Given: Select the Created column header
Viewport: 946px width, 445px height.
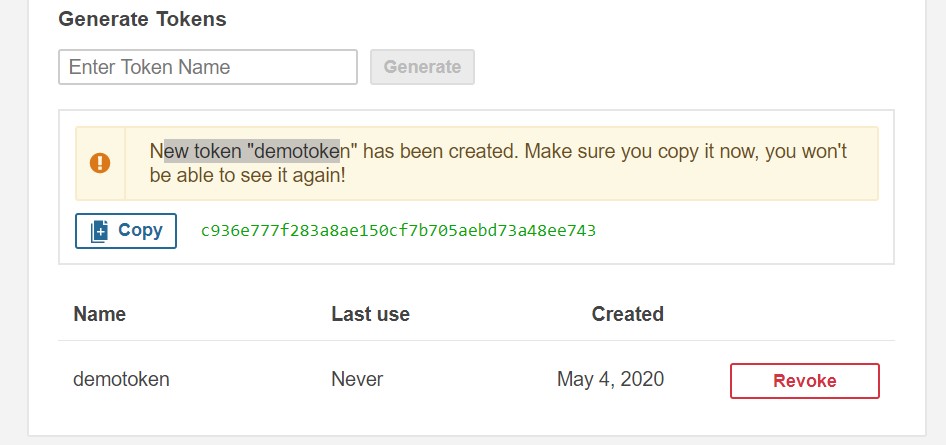Looking at the screenshot, I should click(x=627, y=314).
